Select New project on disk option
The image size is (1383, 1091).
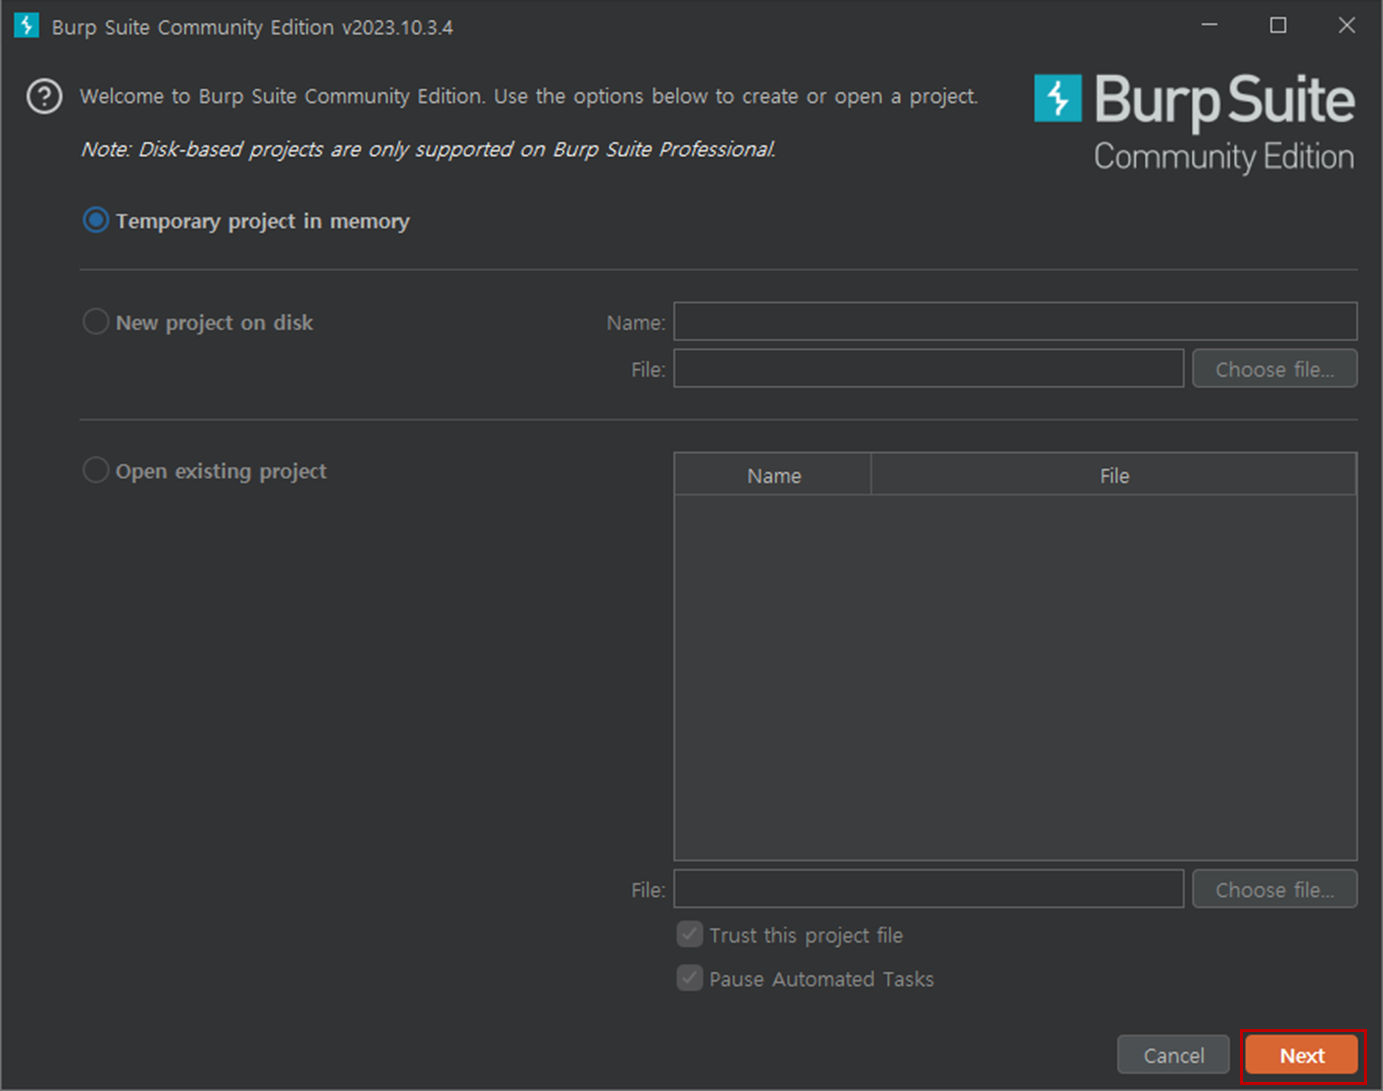[96, 322]
